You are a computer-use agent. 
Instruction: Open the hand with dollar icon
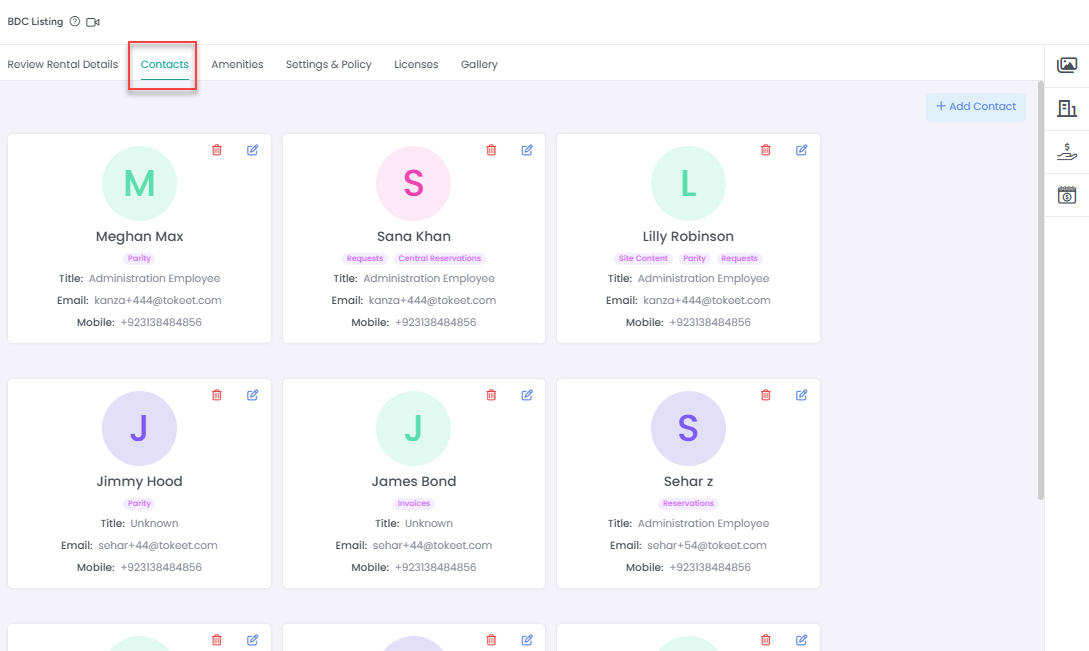pyautogui.click(x=1067, y=151)
